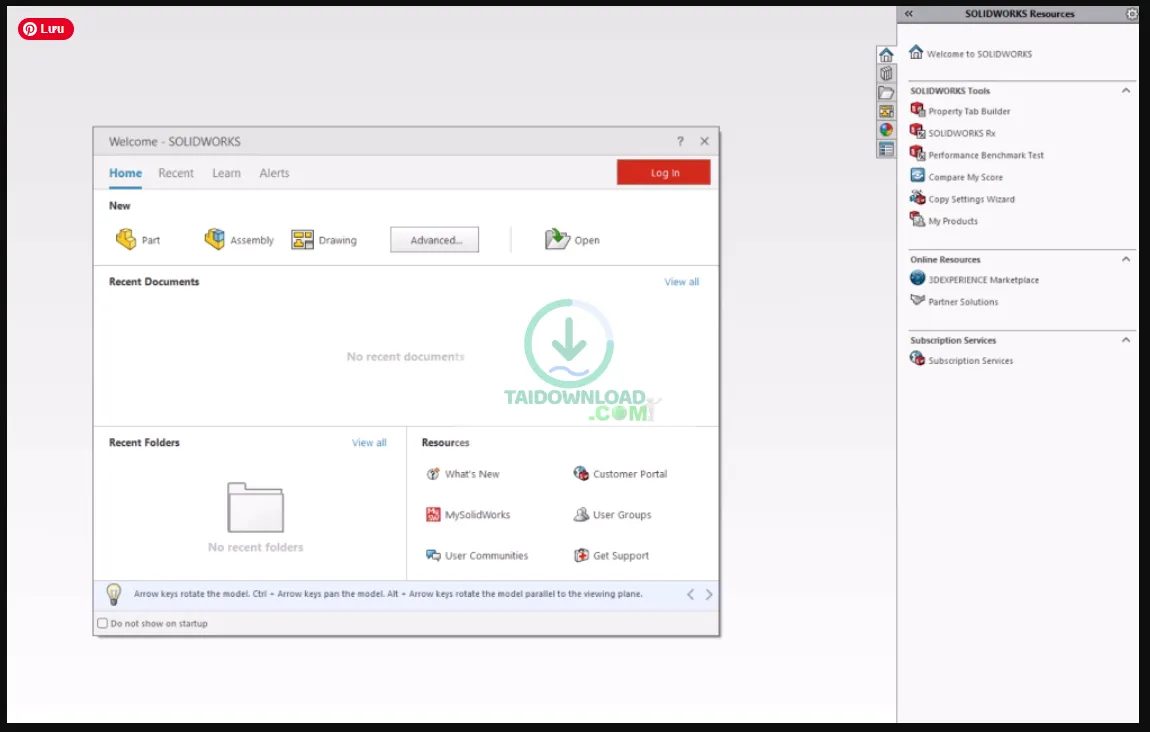1150x732 pixels.
Task: Switch to the Learn tab
Action: [x=226, y=173]
